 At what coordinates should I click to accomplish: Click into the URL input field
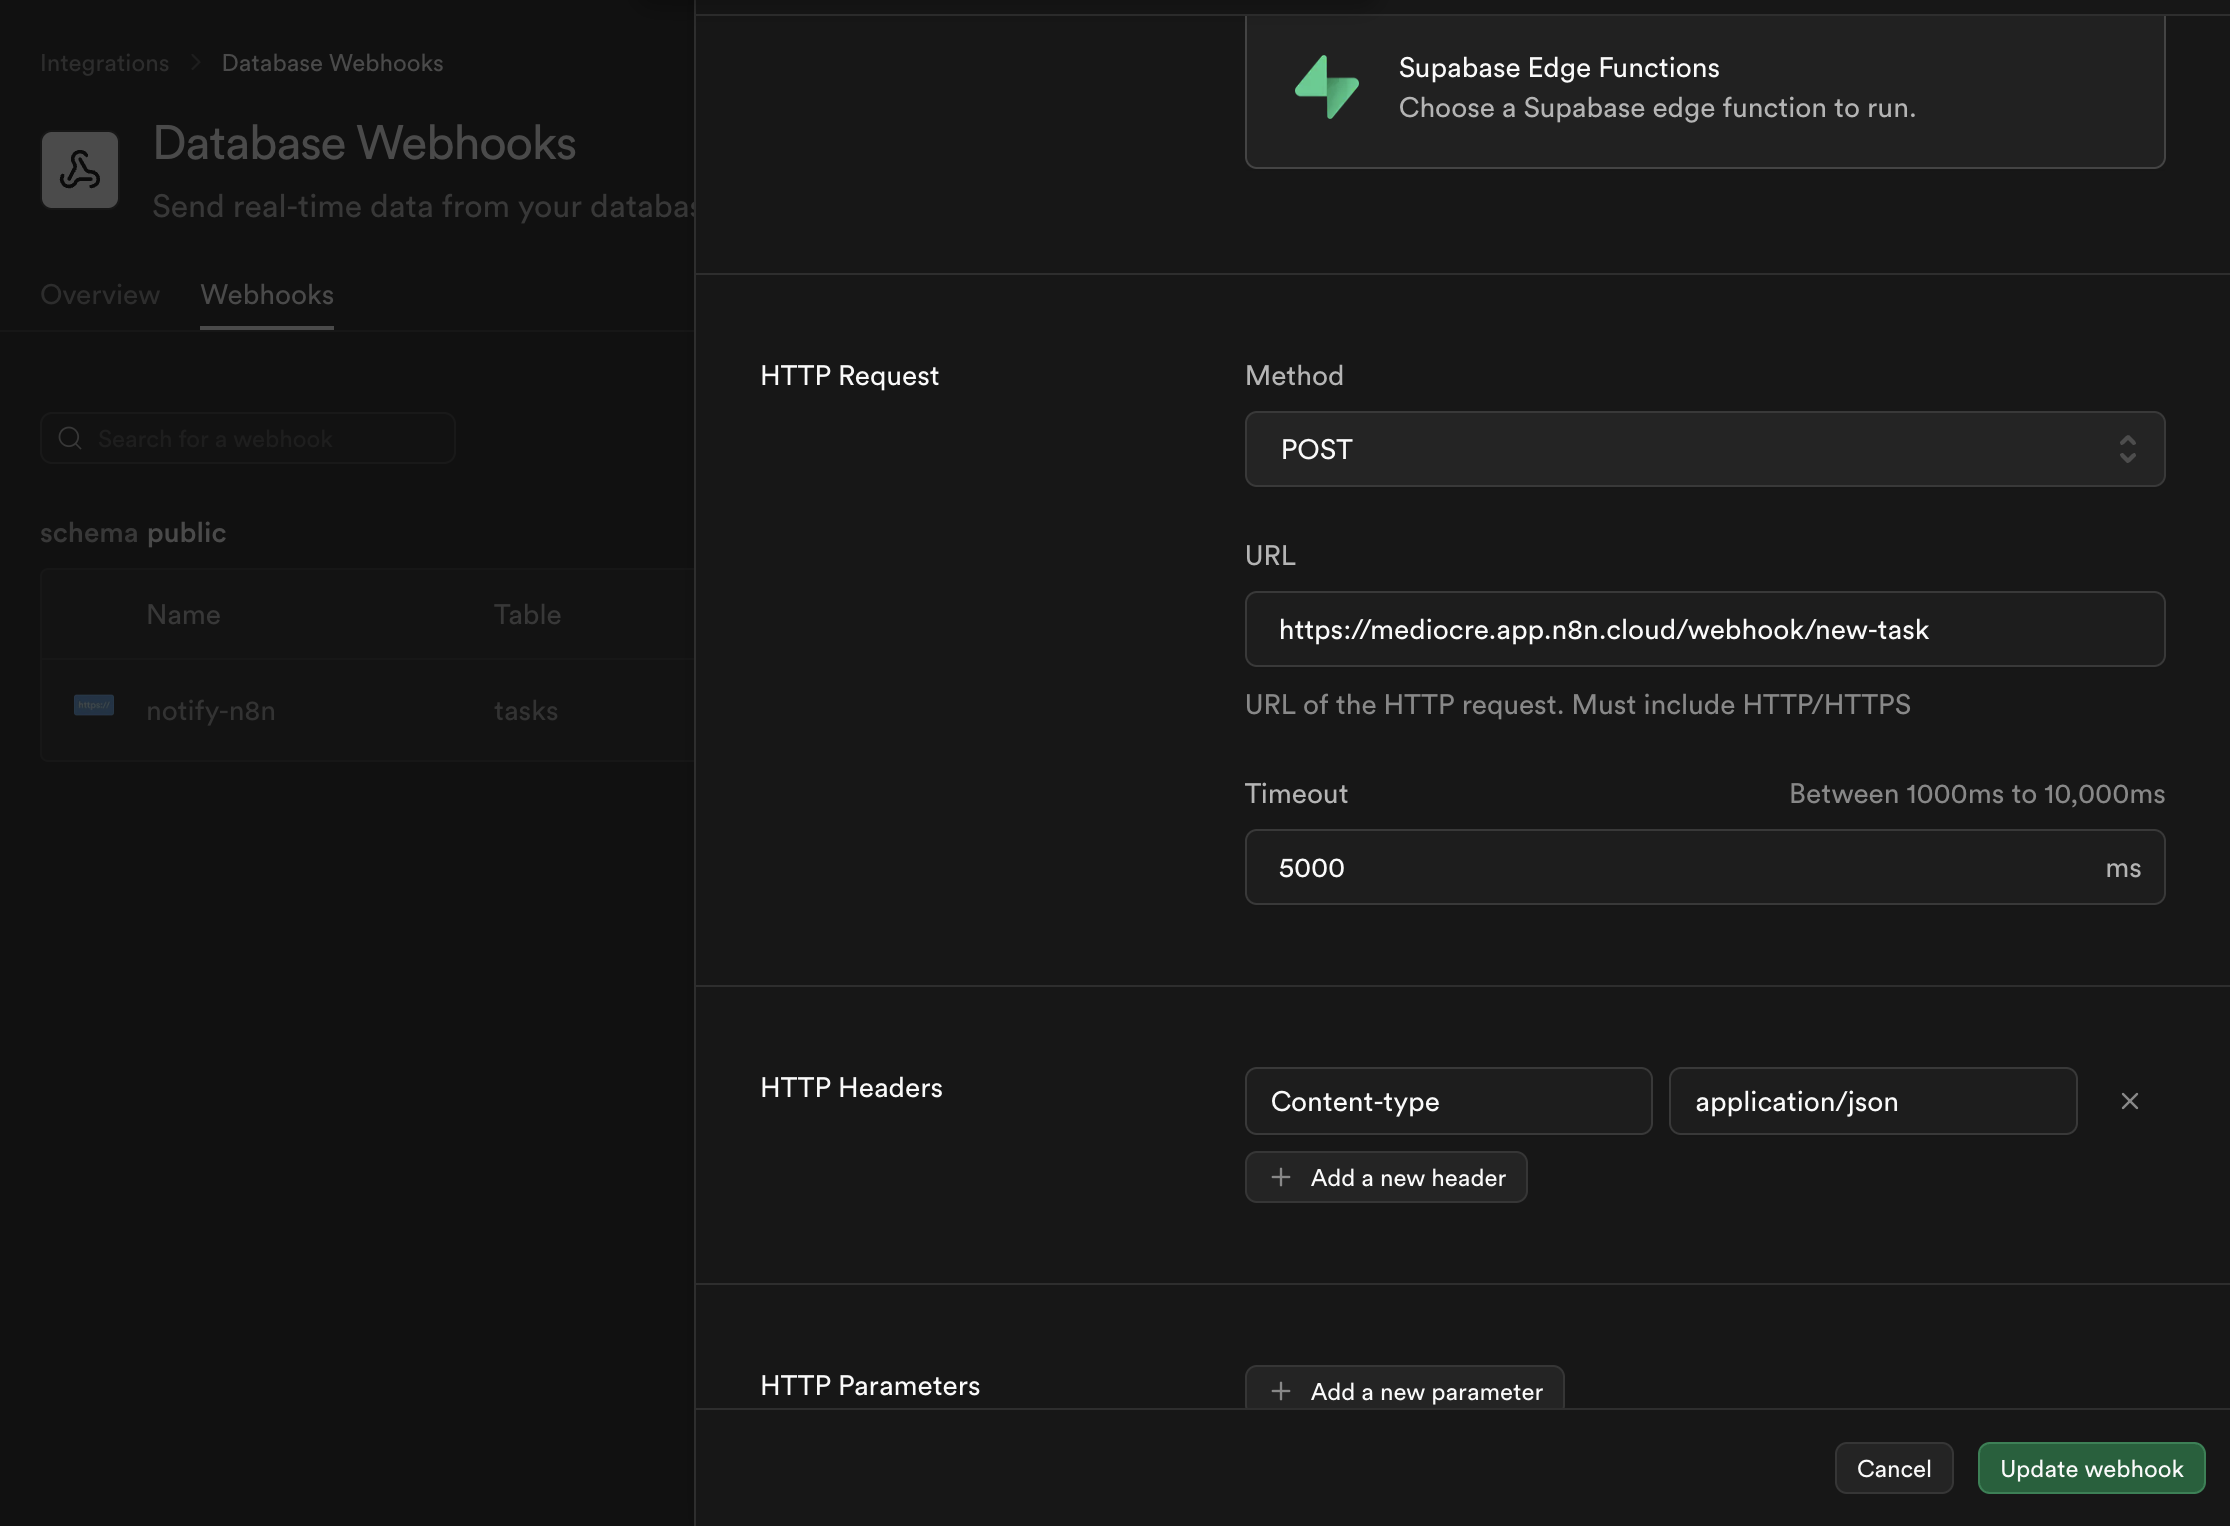[1704, 629]
